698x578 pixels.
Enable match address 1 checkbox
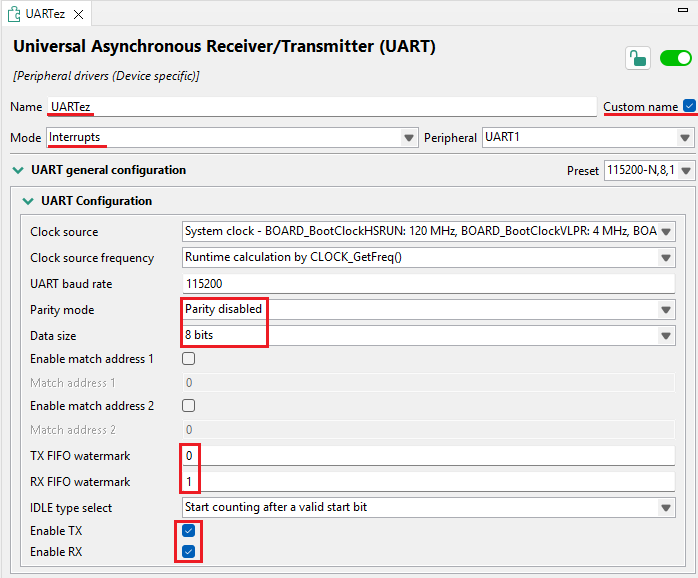pos(188,359)
